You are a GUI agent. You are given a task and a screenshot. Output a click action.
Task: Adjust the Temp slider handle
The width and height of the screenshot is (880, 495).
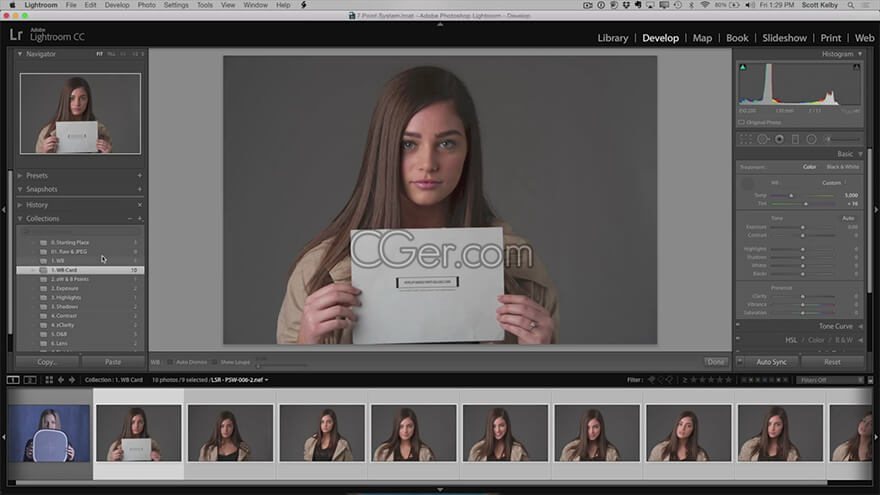[x=791, y=195]
